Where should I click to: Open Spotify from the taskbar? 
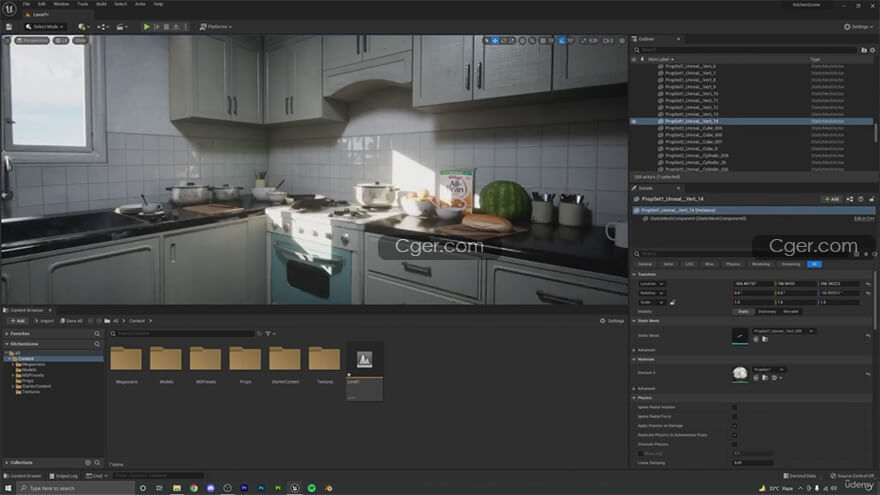click(311, 488)
